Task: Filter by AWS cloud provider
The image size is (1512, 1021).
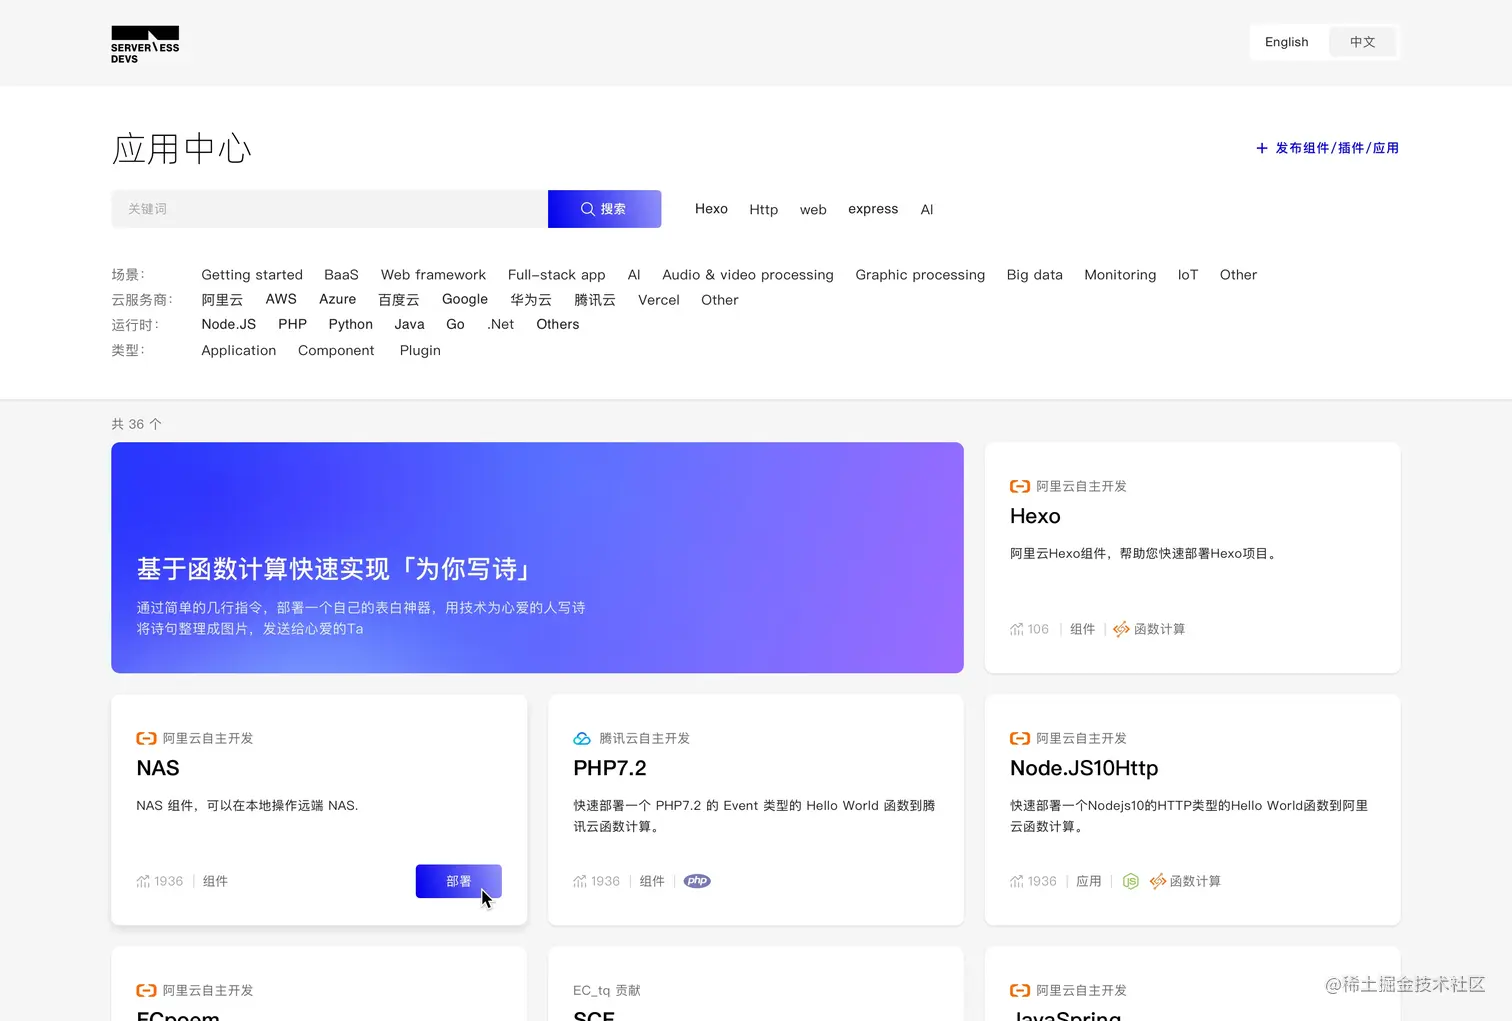Action: [x=281, y=299]
